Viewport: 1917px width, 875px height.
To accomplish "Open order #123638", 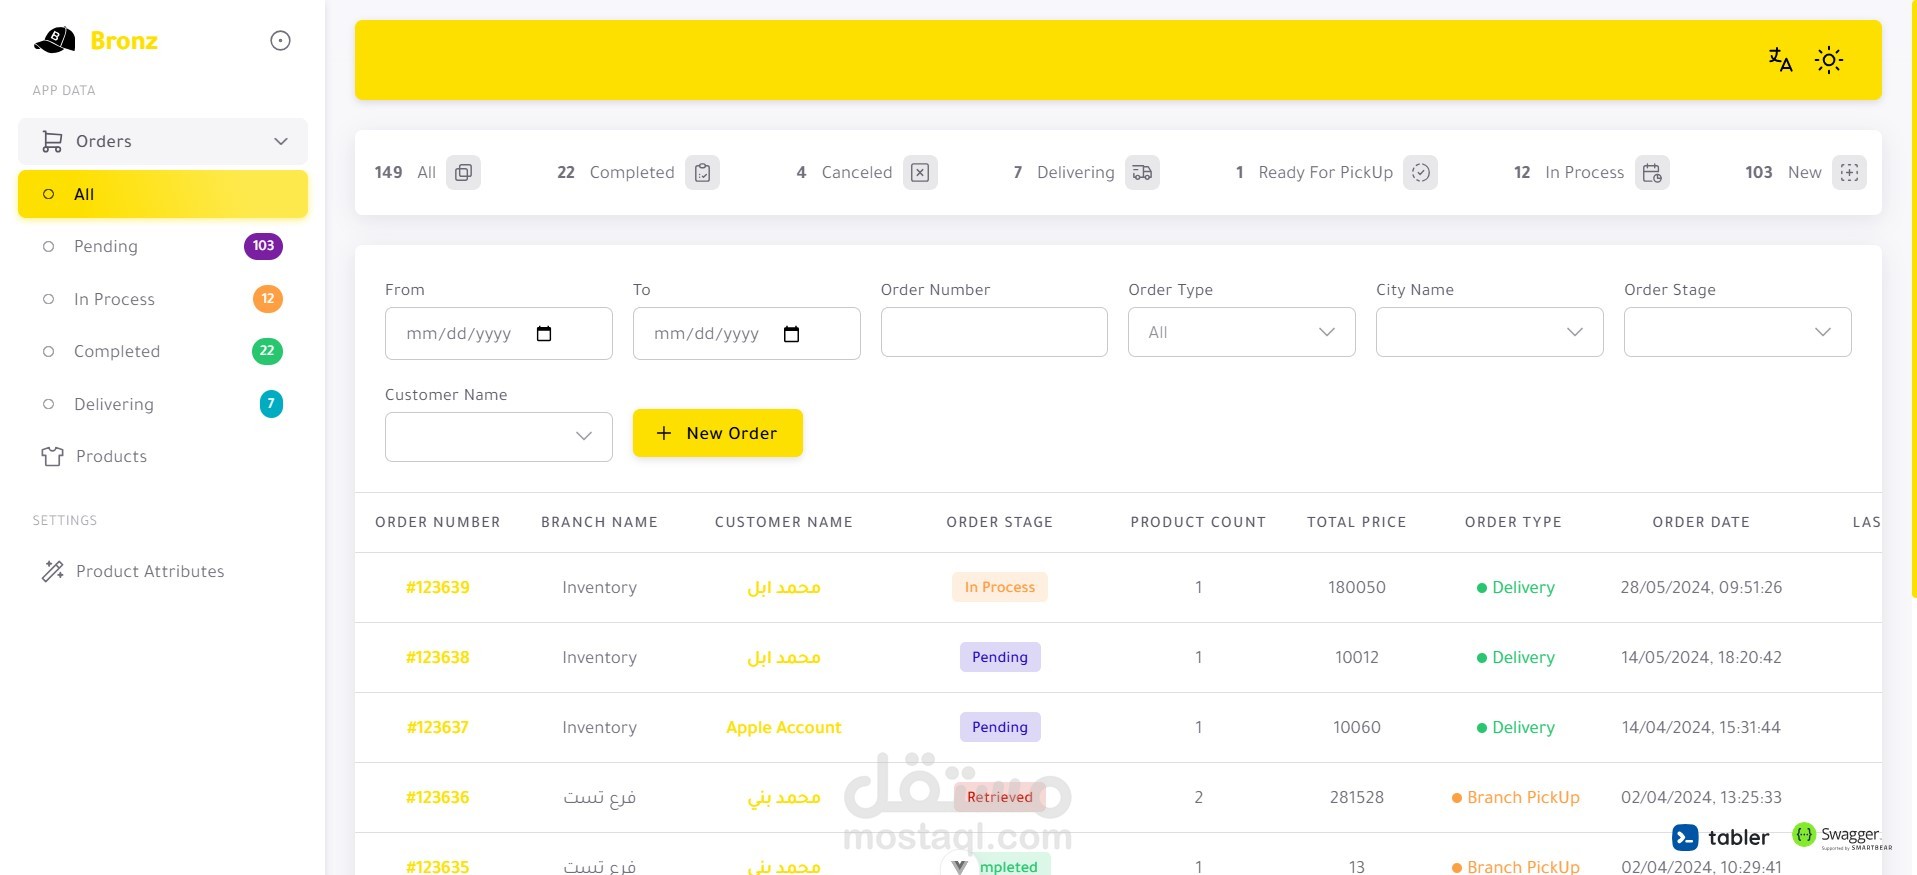I will pyautogui.click(x=438, y=657).
